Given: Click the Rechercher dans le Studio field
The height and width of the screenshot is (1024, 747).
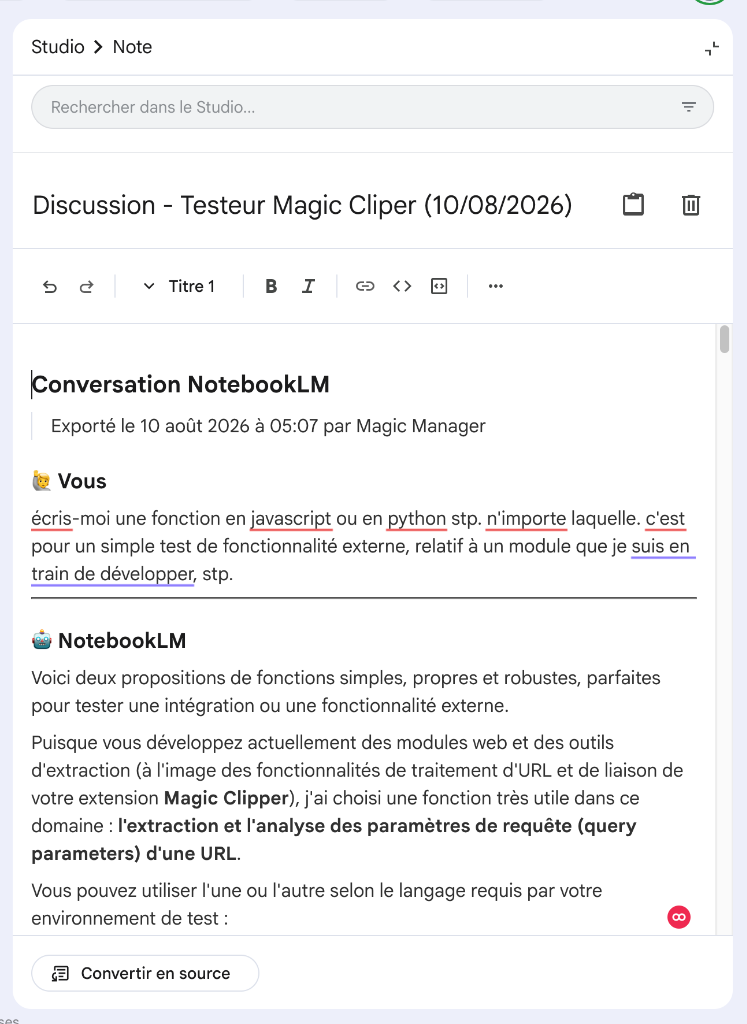Looking at the screenshot, I should tap(372, 107).
